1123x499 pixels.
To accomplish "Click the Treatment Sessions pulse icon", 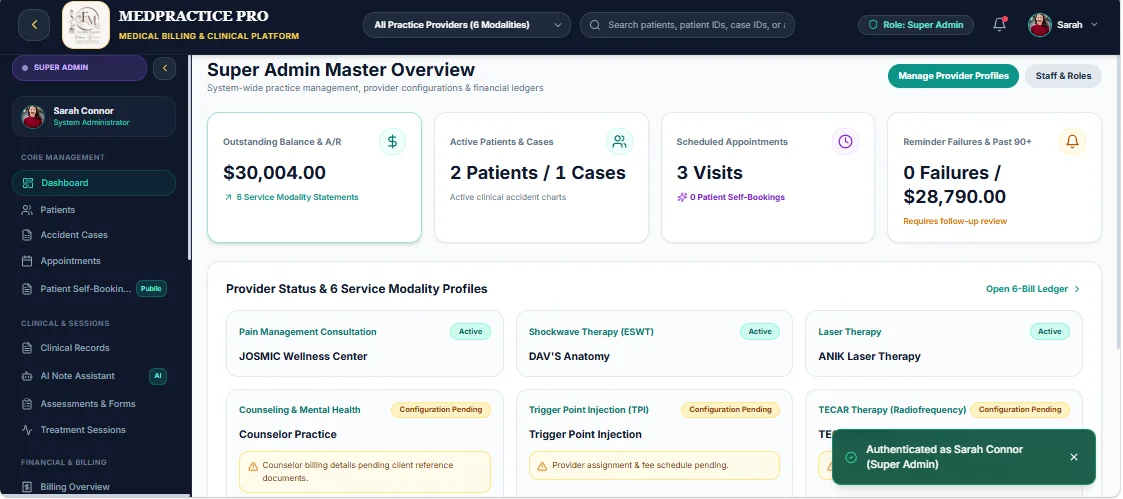I will [x=27, y=430].
